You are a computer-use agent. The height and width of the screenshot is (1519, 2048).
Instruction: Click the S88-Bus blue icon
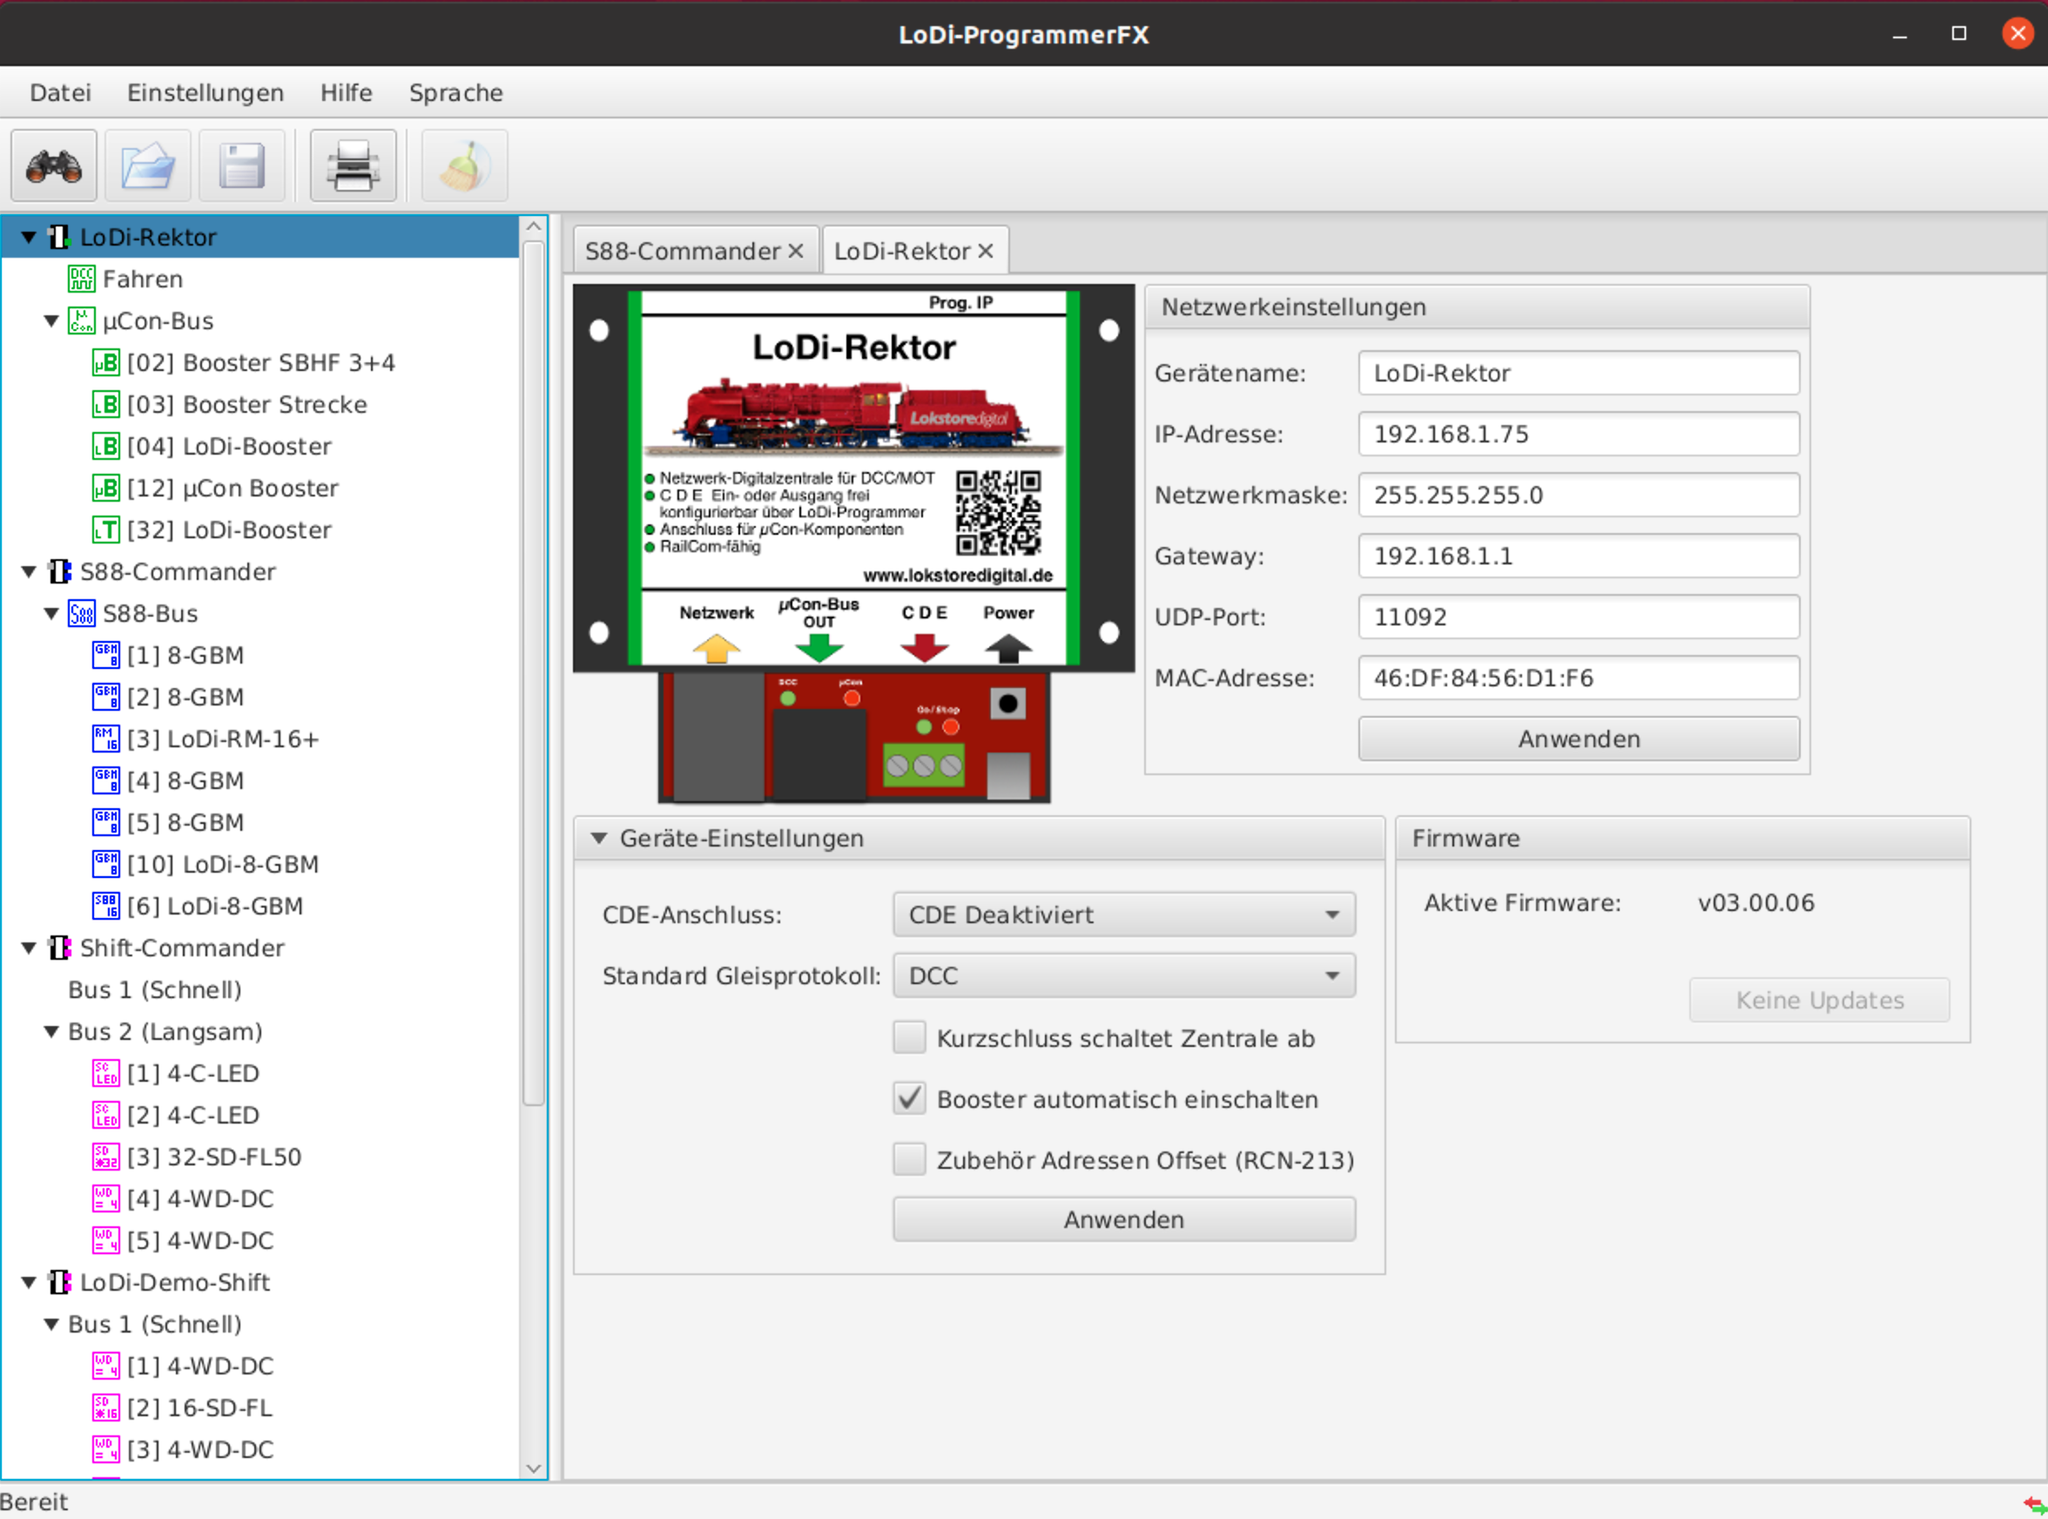tap(81, 614)
